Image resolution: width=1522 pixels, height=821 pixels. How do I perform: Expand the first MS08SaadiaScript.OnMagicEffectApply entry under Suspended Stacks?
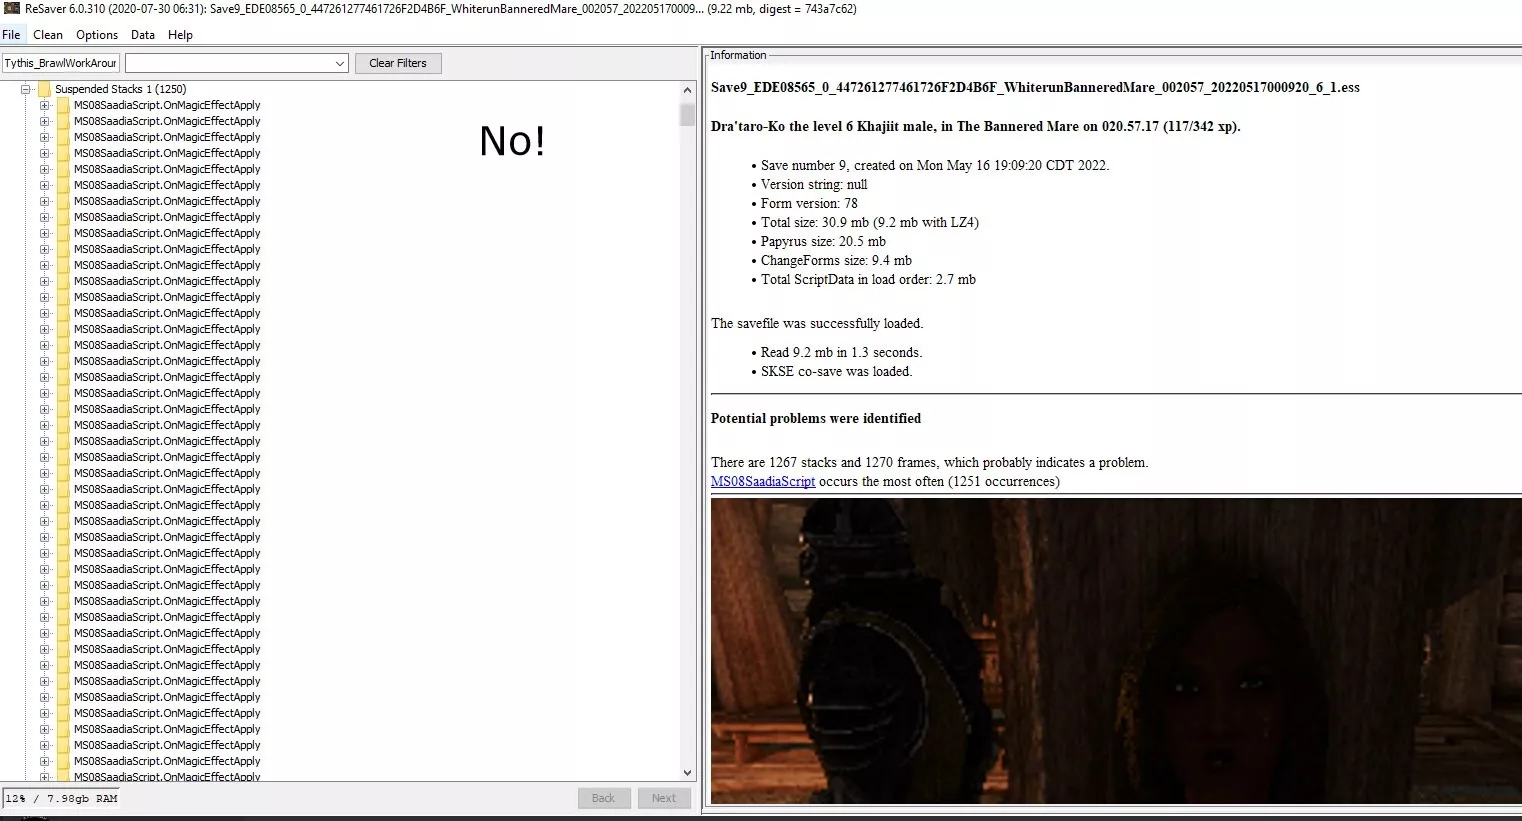(x=44, y=105)
